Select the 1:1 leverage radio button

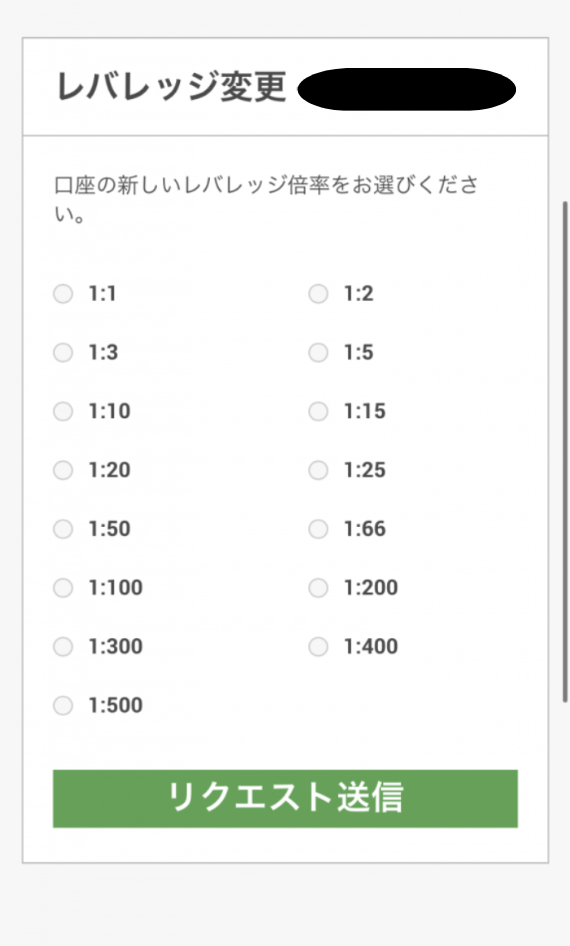click(x=63, y=294)
